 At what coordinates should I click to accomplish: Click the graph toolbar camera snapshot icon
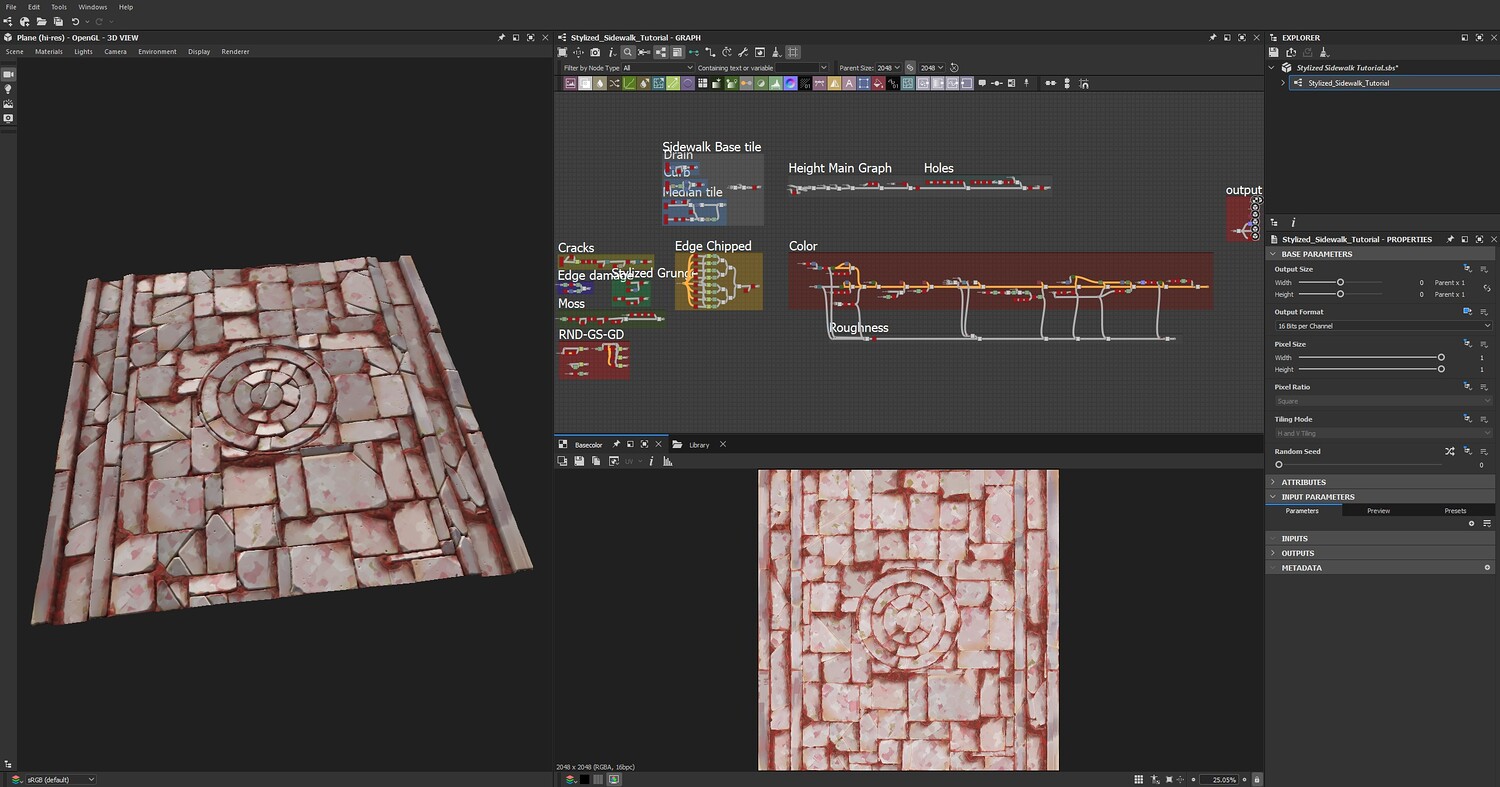point(595,52)
